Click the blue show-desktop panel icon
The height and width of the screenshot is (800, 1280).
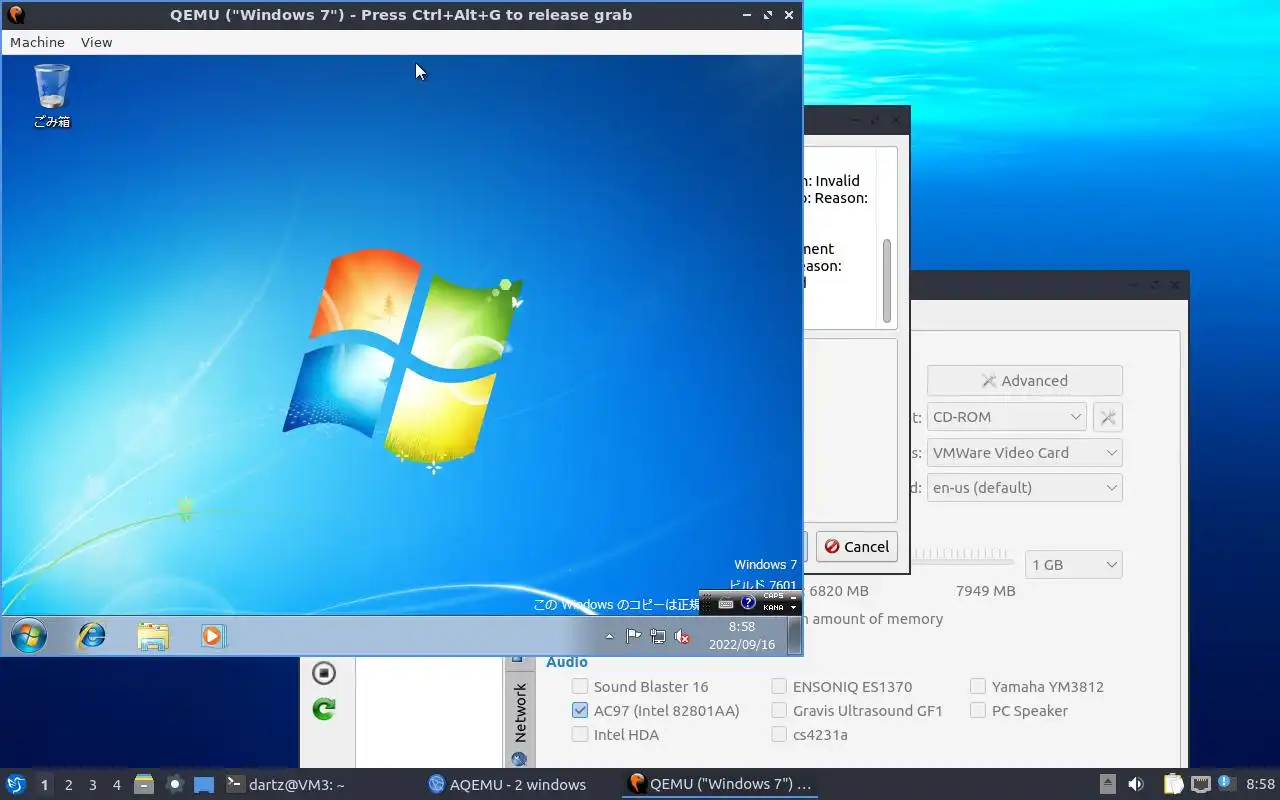point(204,785)
